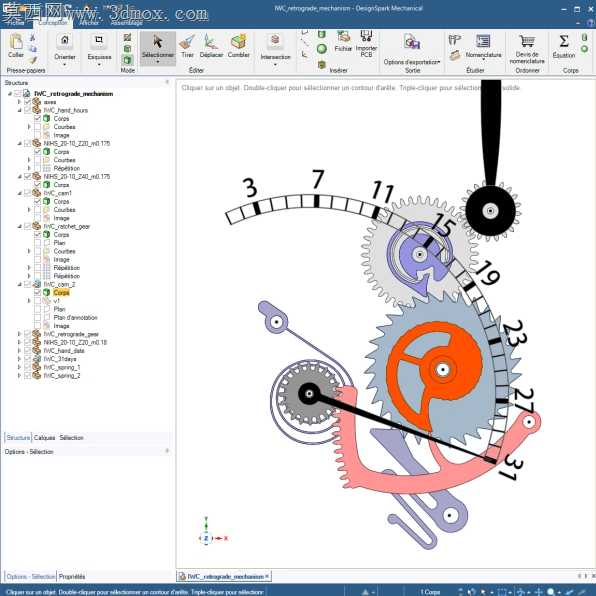This screenshot has height=596, width=596.
Task: Click the section mode icon in Mode
Action: 127,49
